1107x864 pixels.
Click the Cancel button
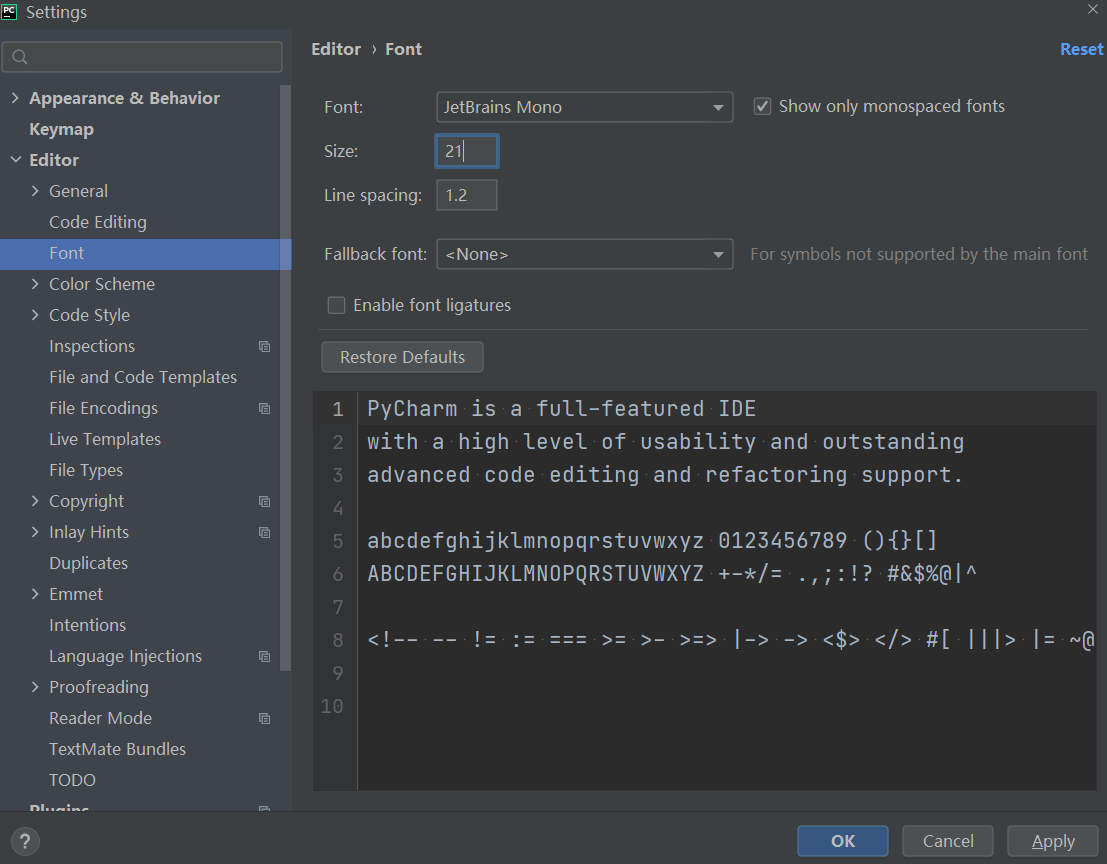[948, 841]
